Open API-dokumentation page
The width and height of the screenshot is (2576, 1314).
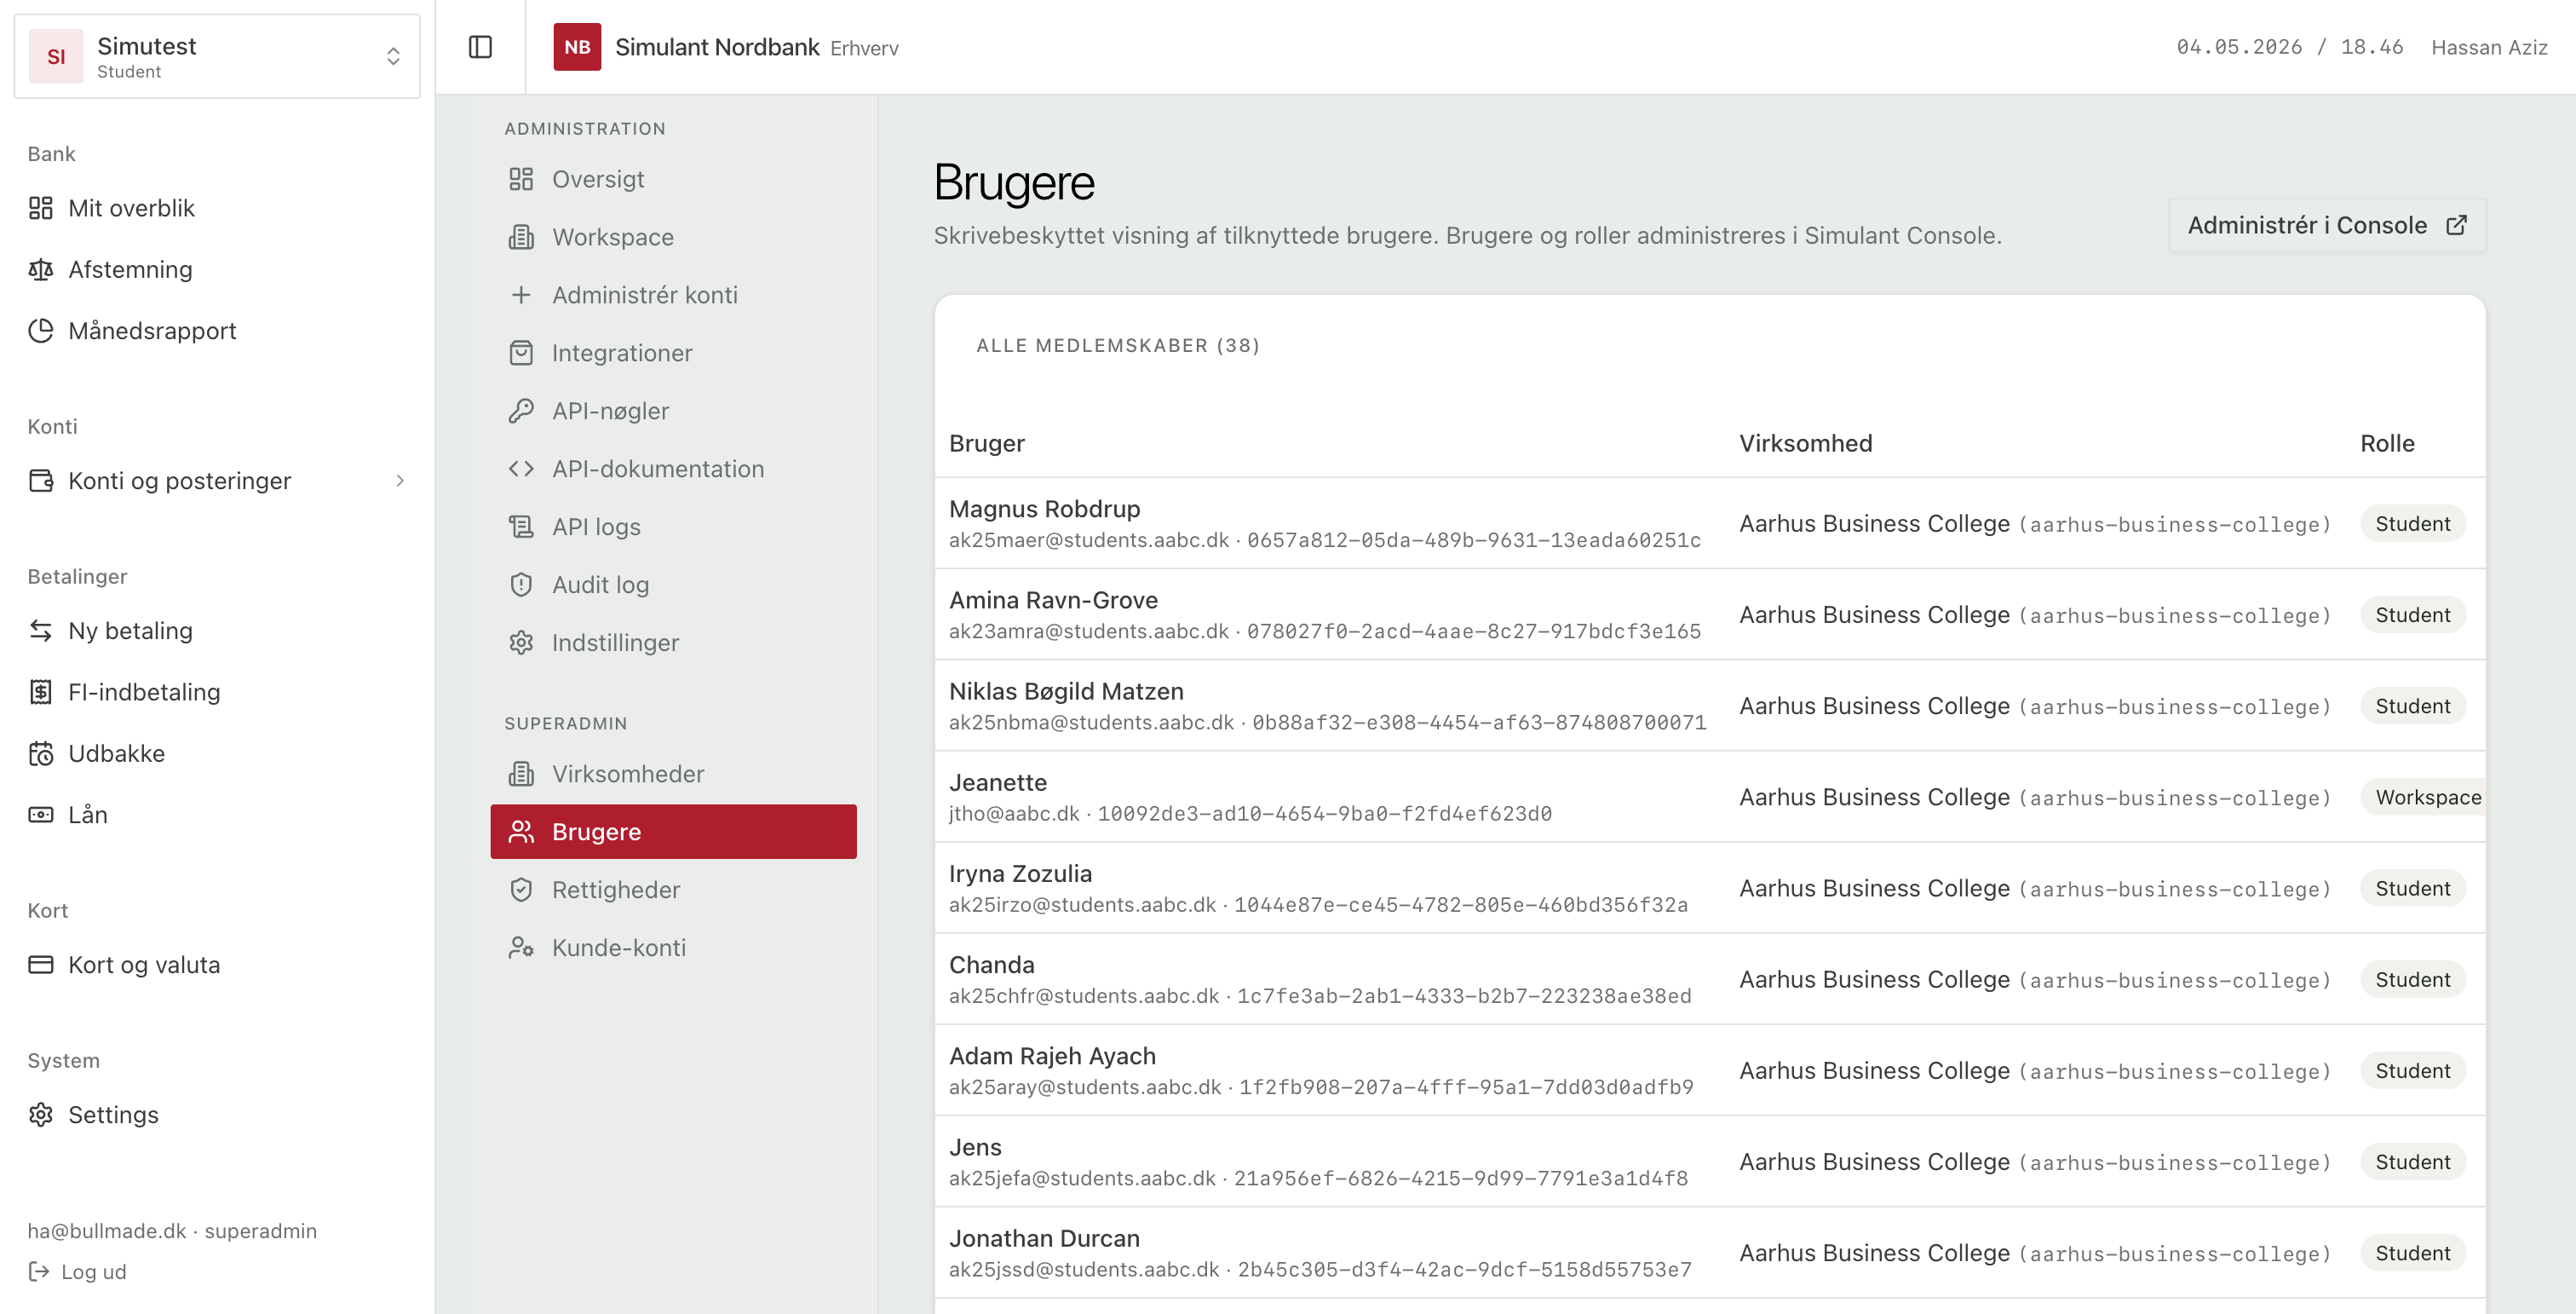click(673, 469)
